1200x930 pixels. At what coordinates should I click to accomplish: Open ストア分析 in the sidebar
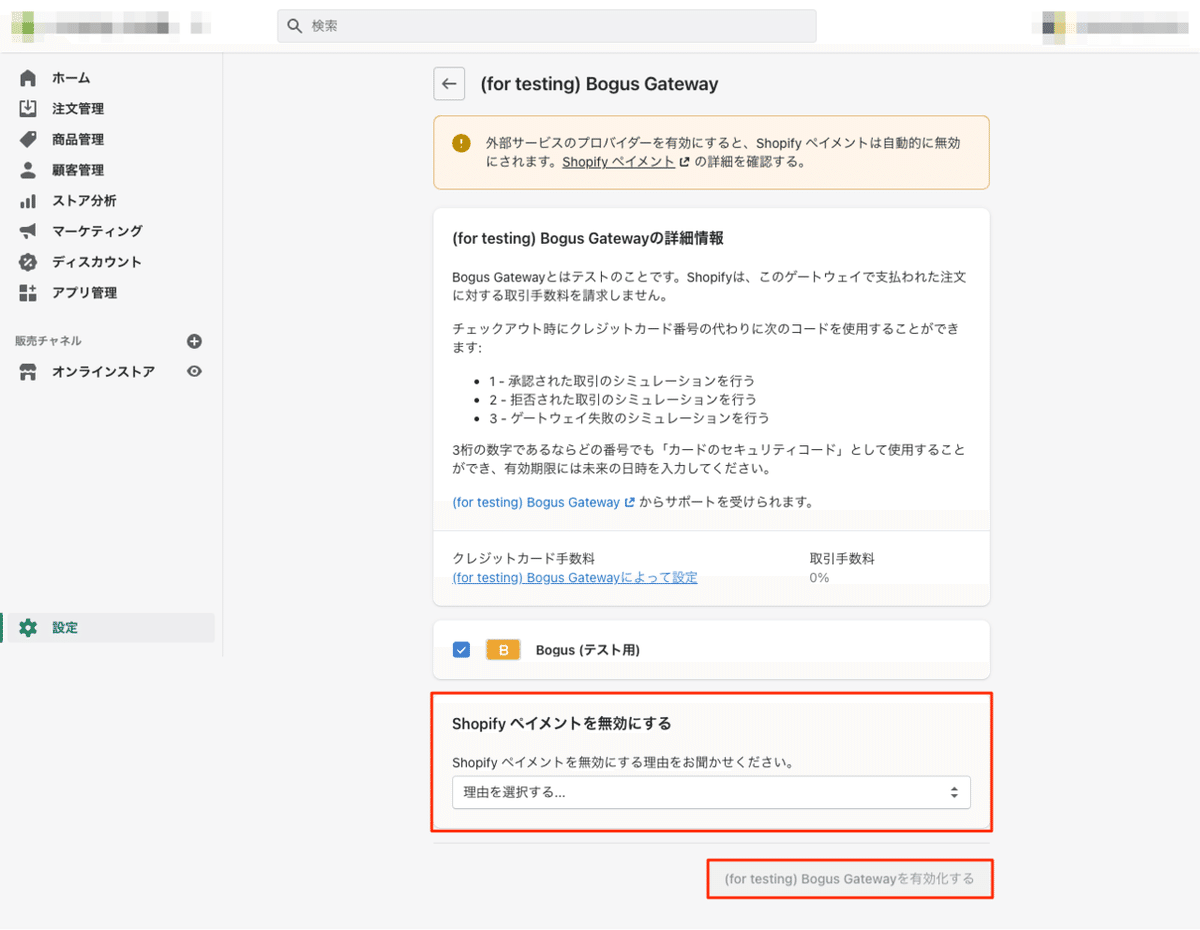point(84,201)
